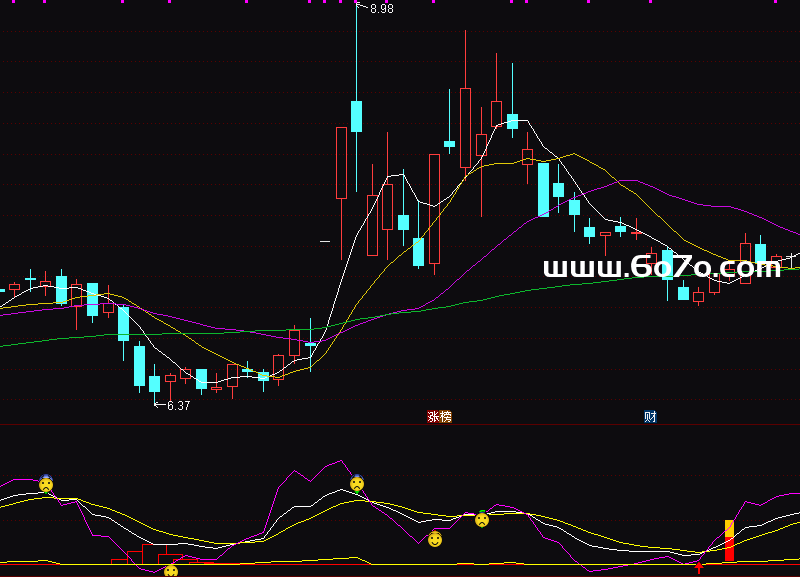This screenshot has width=800, height=577.
Task: Click the 8.98 high price label
Action: 381,9
